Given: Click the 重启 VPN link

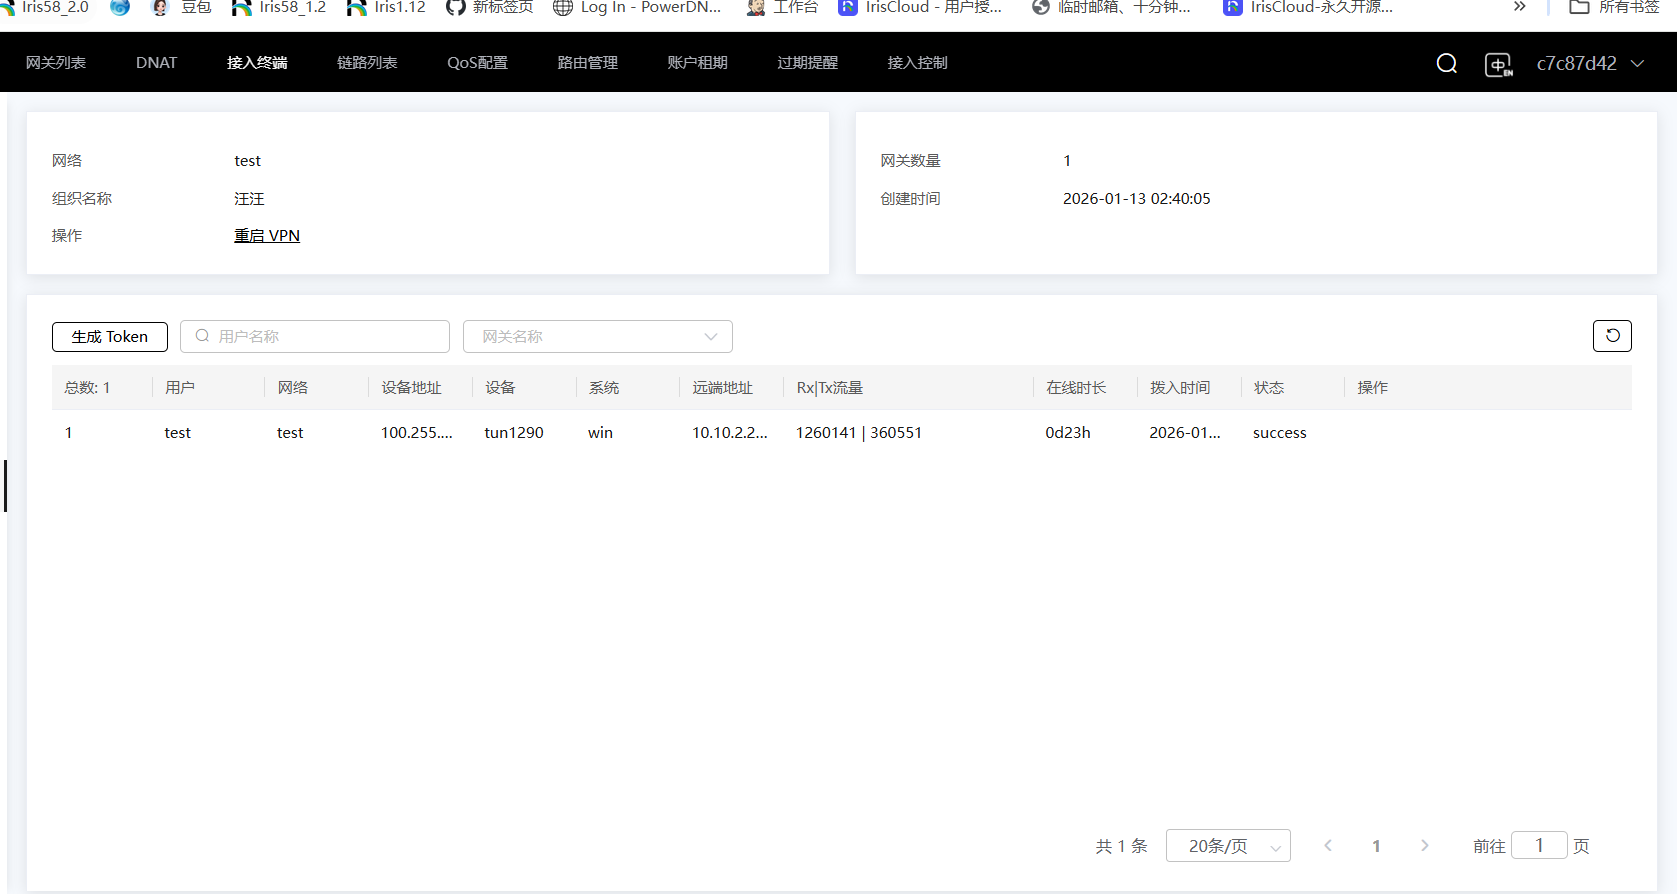Looking at the screenshot, I should [x=267, y=236].
